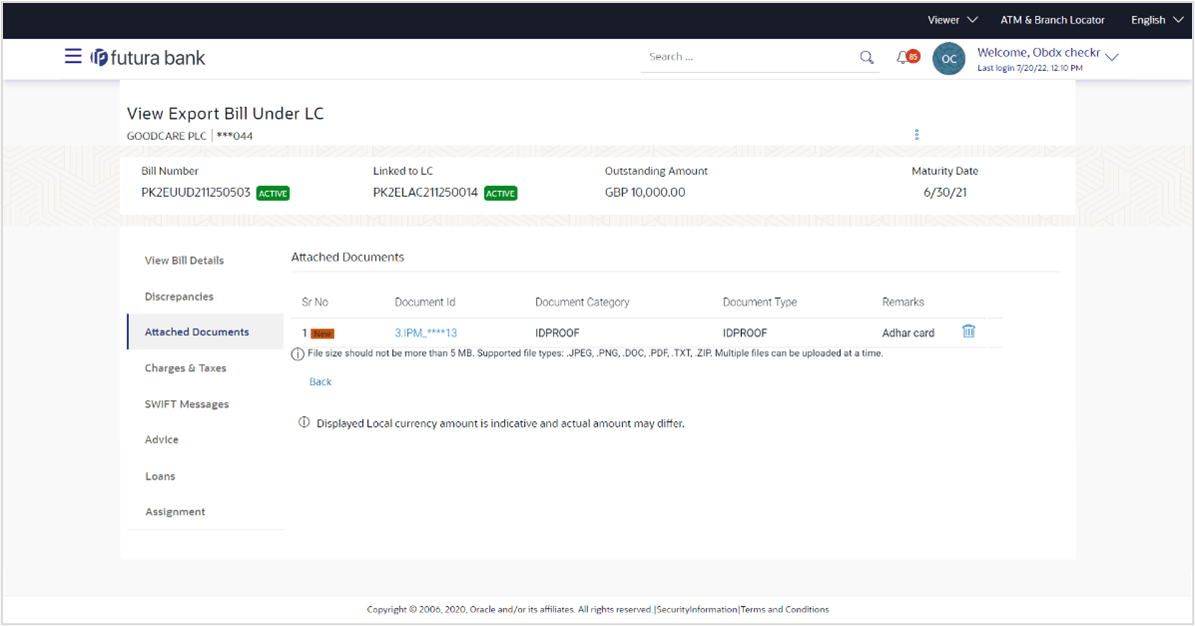Click the search magnifier icon
The image size is (1195, 626).
coord(867,57)
